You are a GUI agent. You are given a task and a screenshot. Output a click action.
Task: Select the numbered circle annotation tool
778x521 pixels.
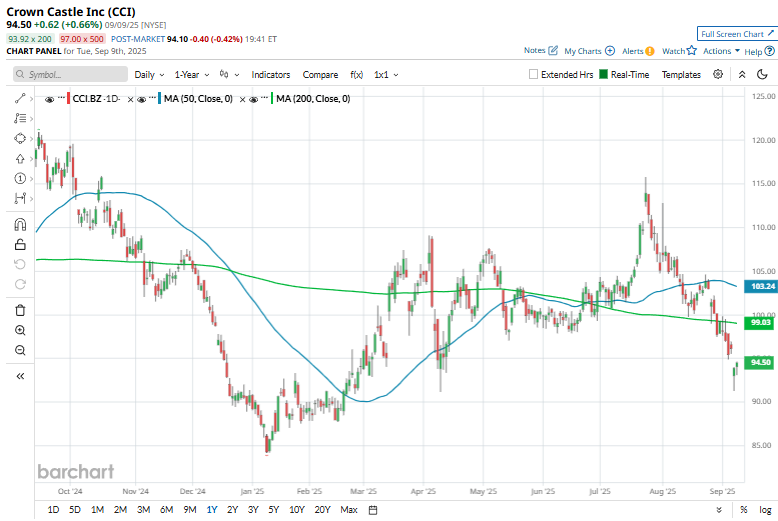(x=20, y=179)
